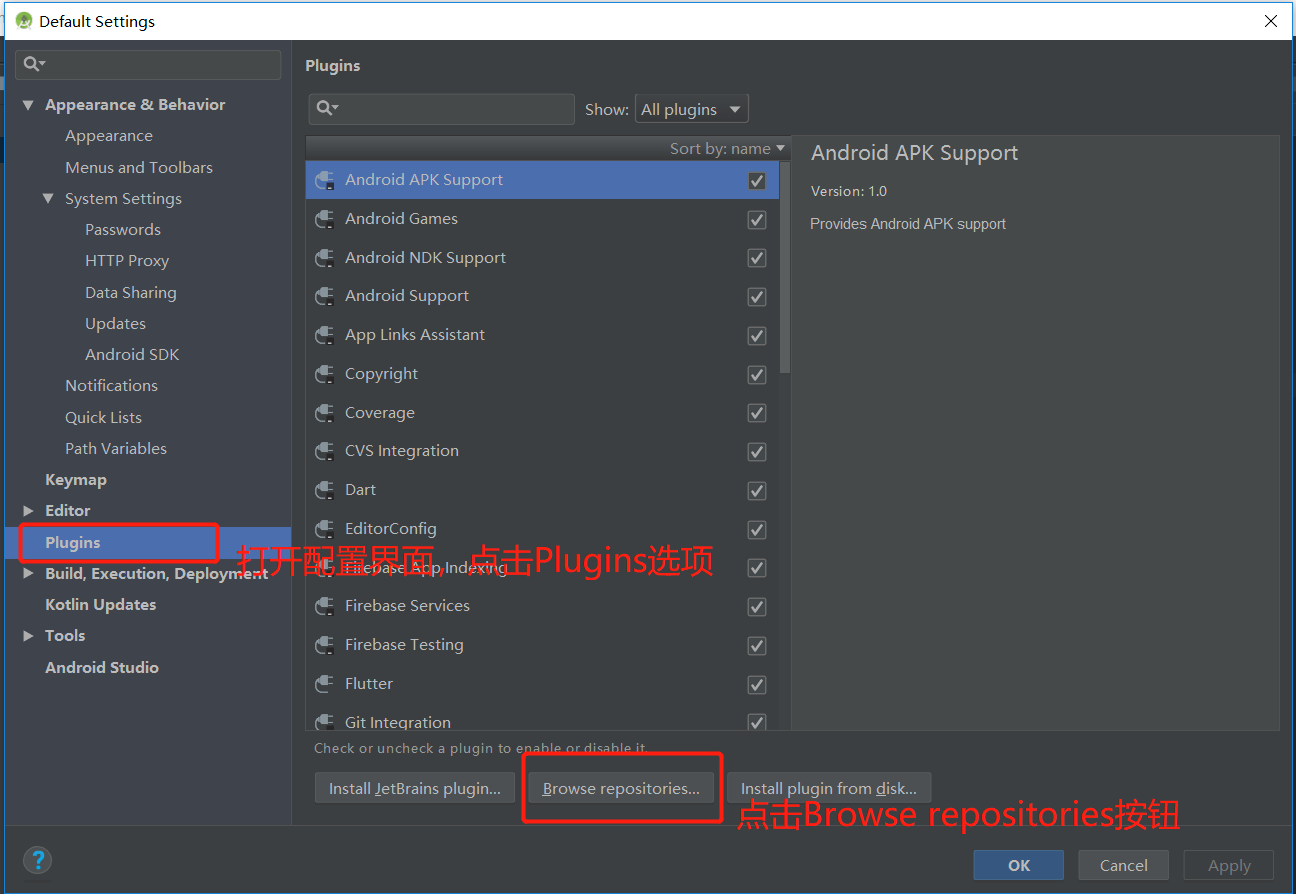Confirm with the OK button

(x=1019, y=865)
